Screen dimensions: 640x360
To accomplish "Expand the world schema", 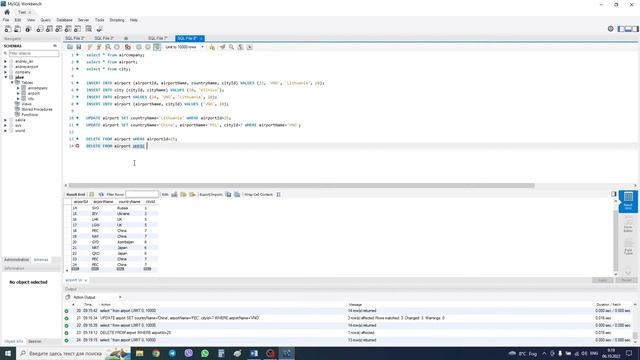I will (5, 131).
